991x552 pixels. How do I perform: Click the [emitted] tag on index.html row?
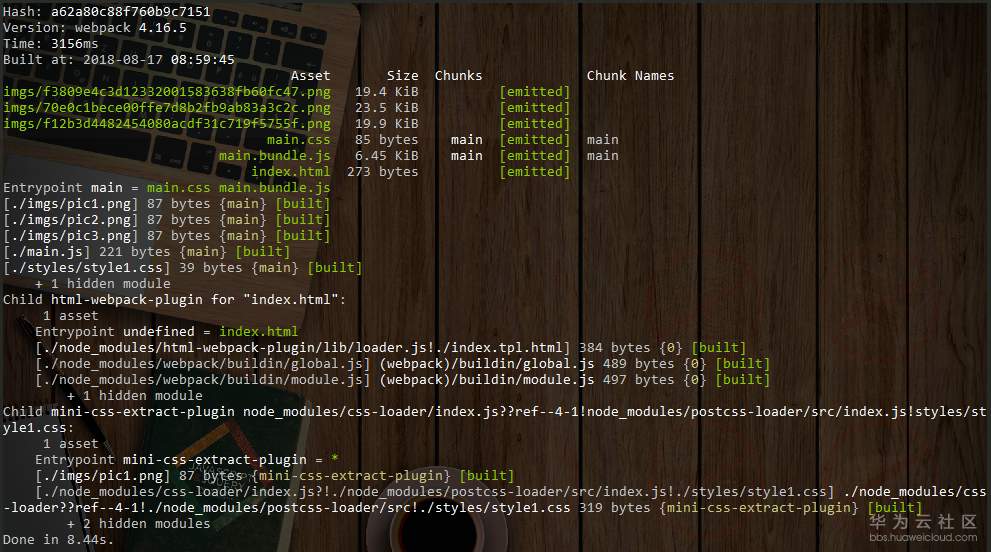(x=535, y=171)
